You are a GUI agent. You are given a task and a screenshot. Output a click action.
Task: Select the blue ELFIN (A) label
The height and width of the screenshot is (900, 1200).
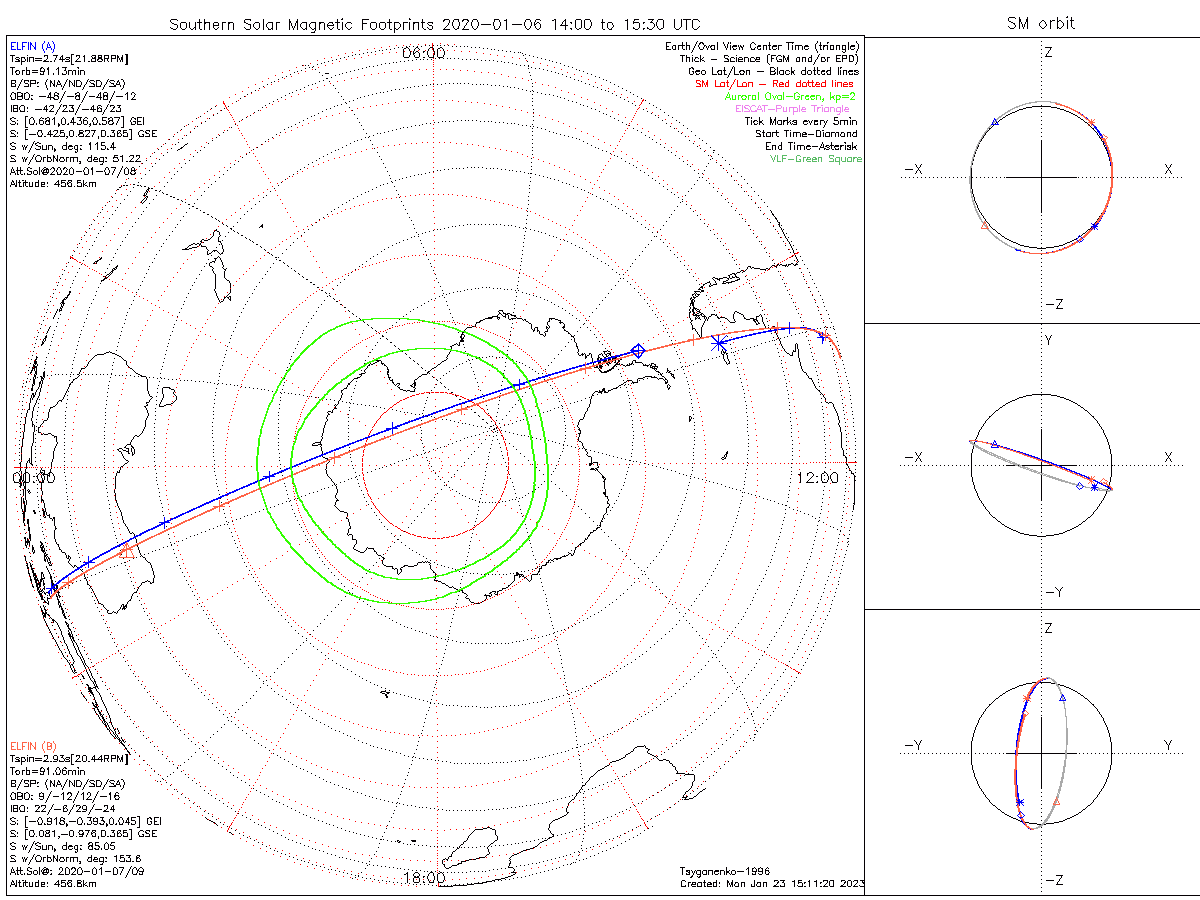coord(32,46)
